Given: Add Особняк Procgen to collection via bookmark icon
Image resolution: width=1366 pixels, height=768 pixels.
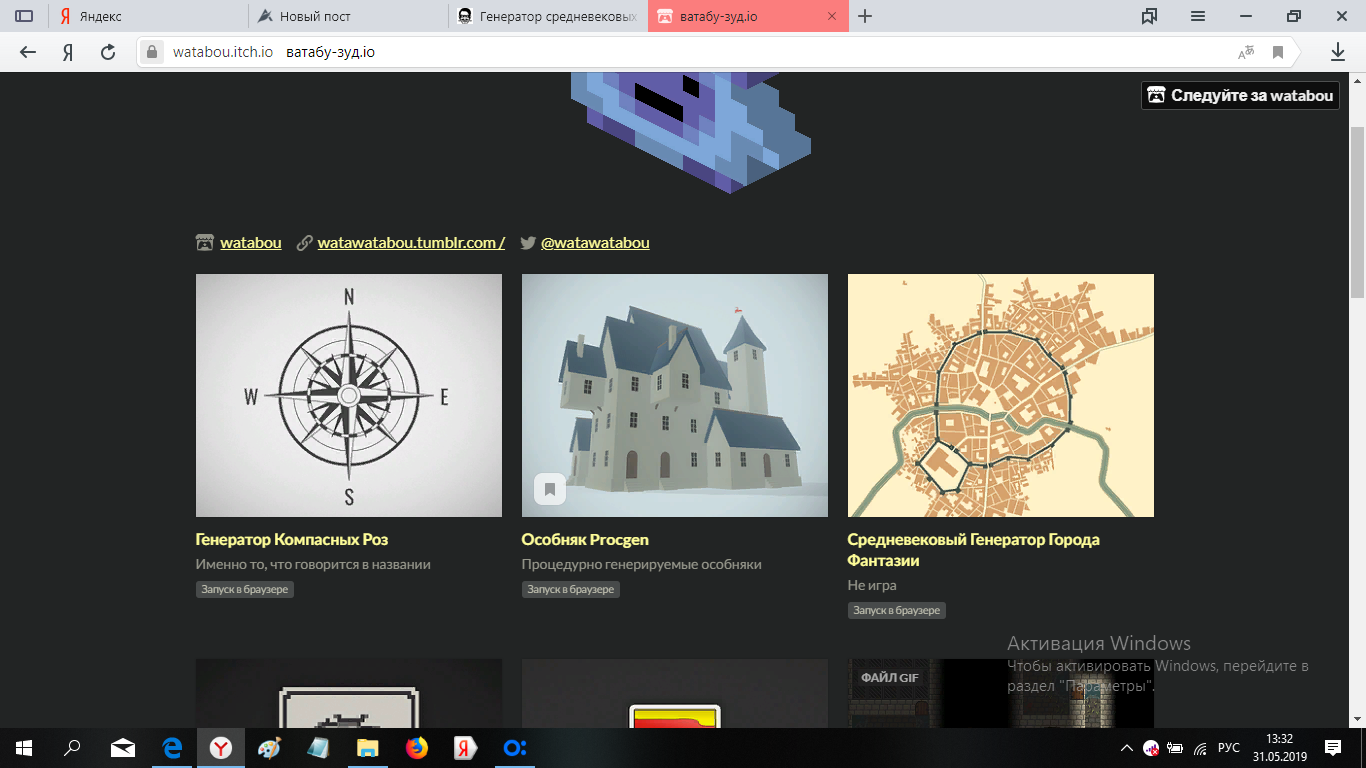Looking at the screenshot, I should click(549, 489).
